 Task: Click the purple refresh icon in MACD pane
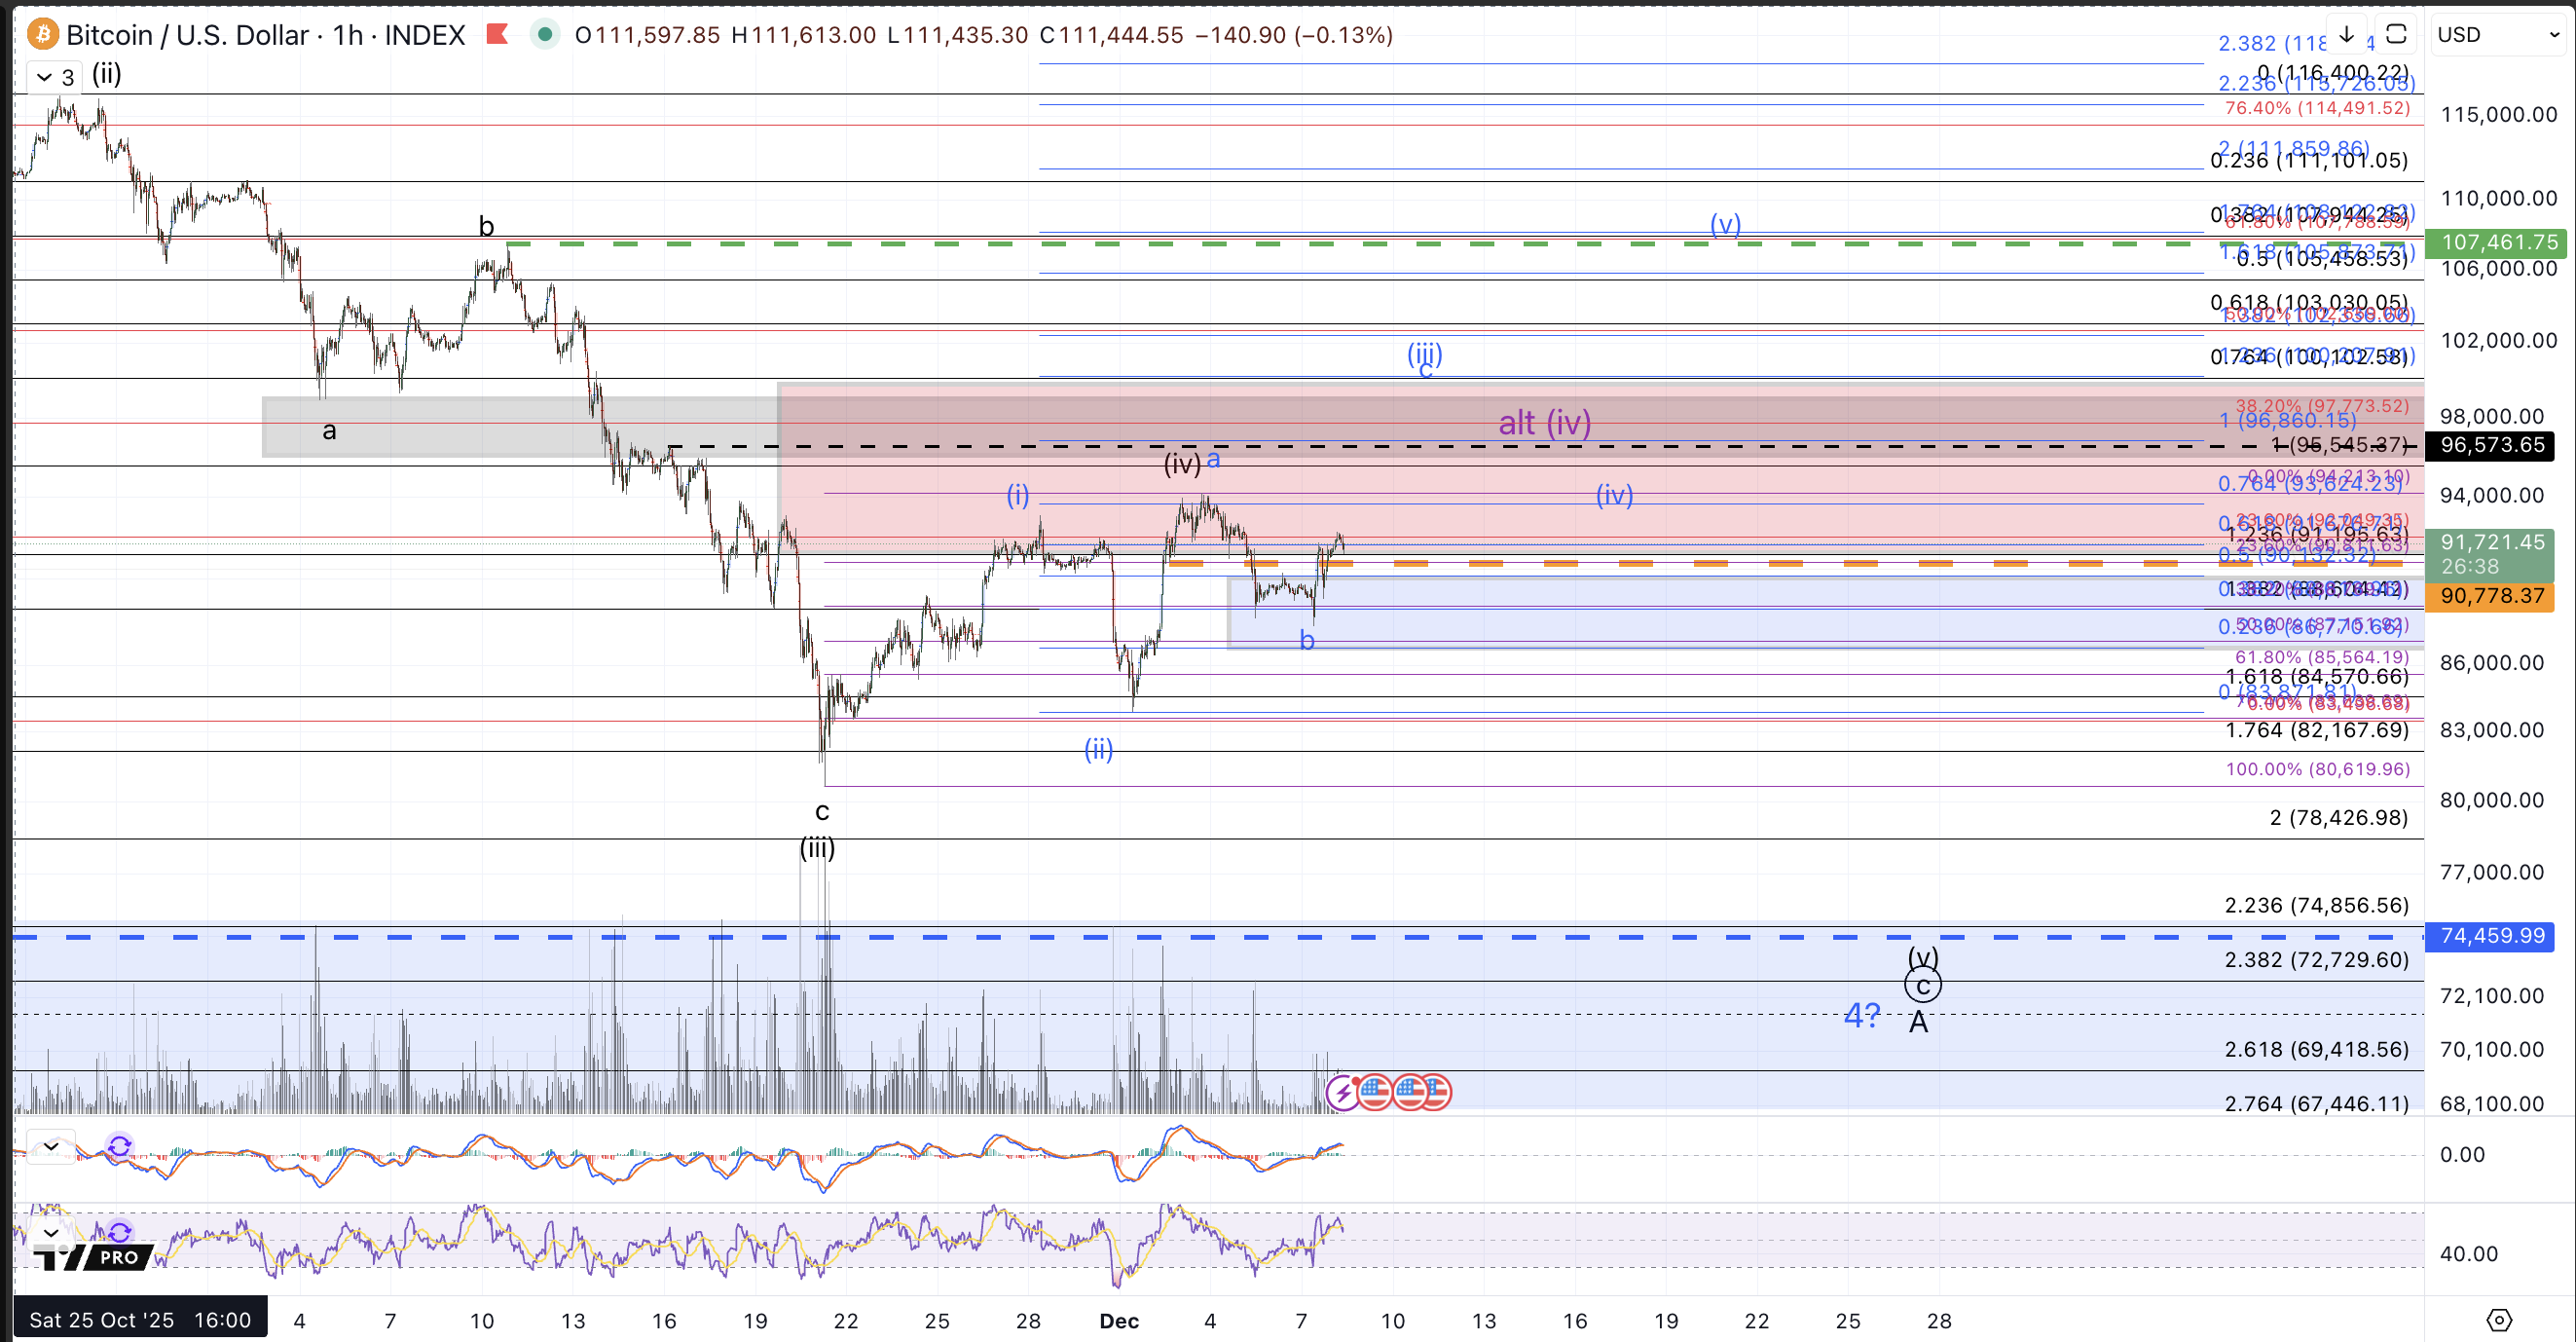pos(119,1146)
